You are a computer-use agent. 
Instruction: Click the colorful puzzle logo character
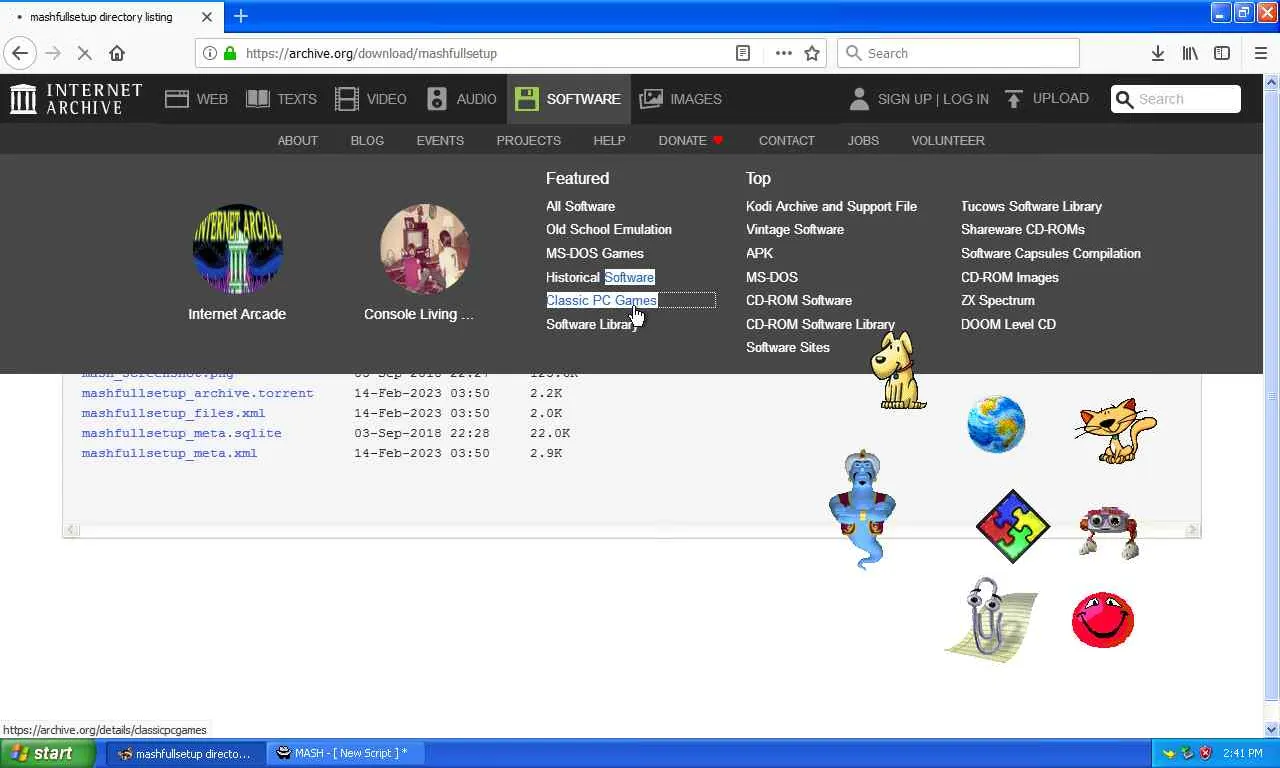1013,526
